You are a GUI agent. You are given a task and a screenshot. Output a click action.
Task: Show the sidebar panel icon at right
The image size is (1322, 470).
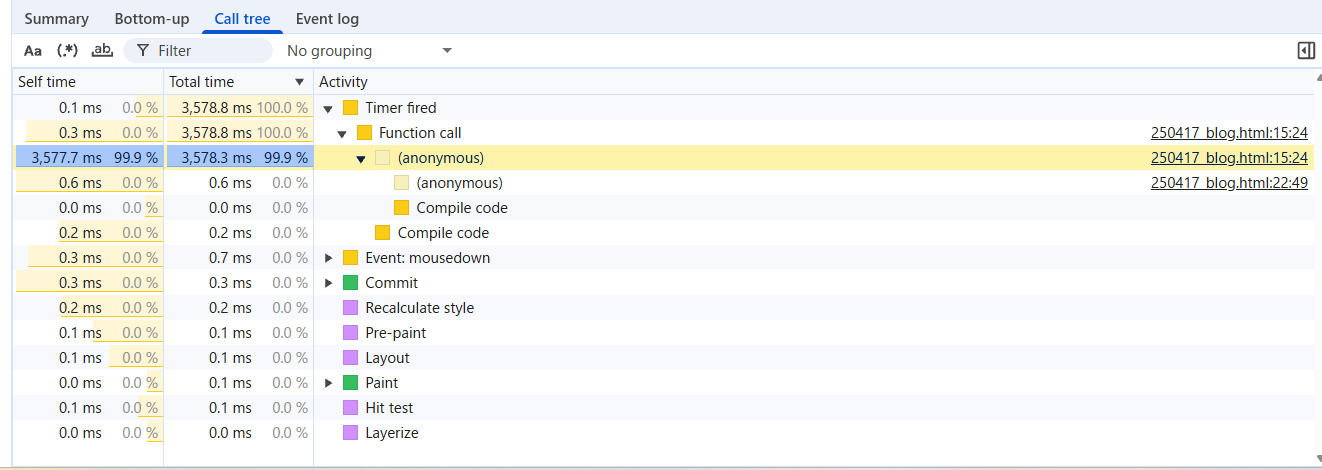tap(1304, 51)
